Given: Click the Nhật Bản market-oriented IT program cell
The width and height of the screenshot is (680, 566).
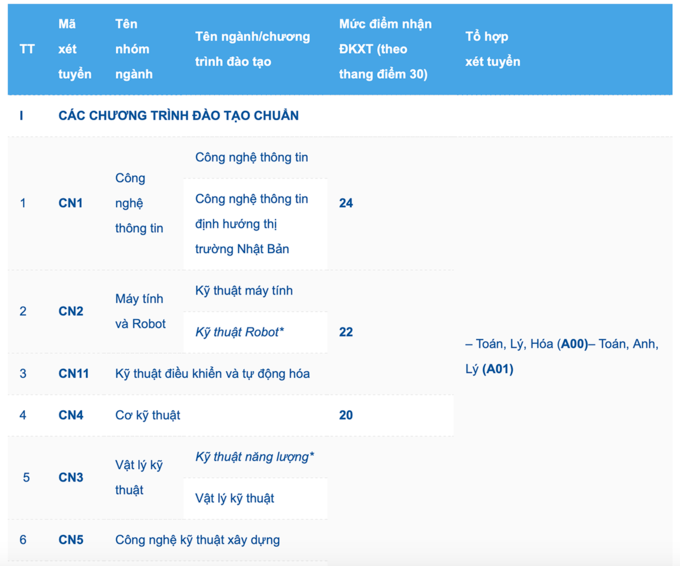Looking at the screenshot, I should point(252,224).
